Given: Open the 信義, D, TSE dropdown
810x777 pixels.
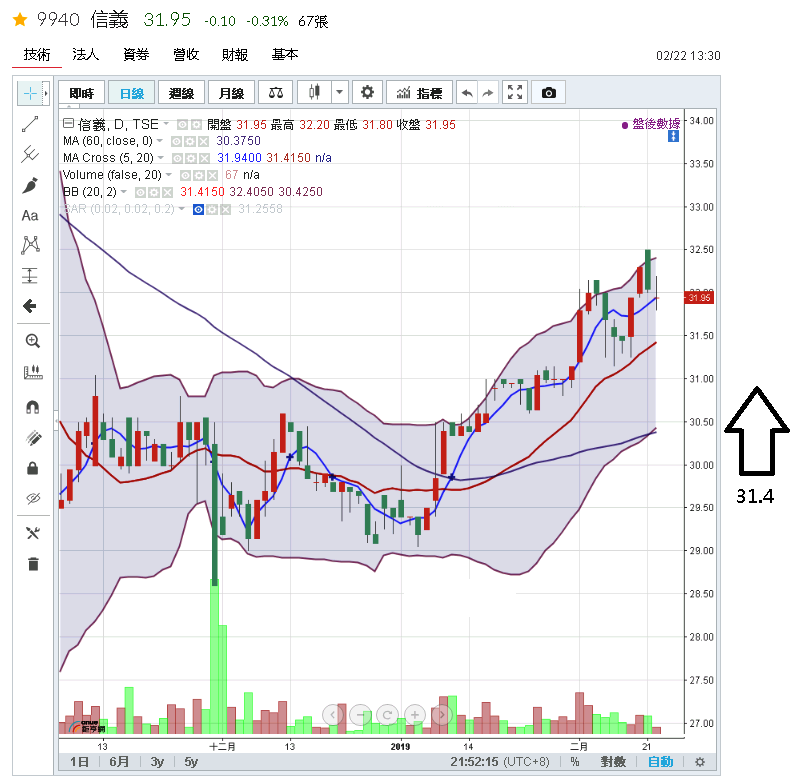Looking at the screenshot, I should (x=166, y=124).
